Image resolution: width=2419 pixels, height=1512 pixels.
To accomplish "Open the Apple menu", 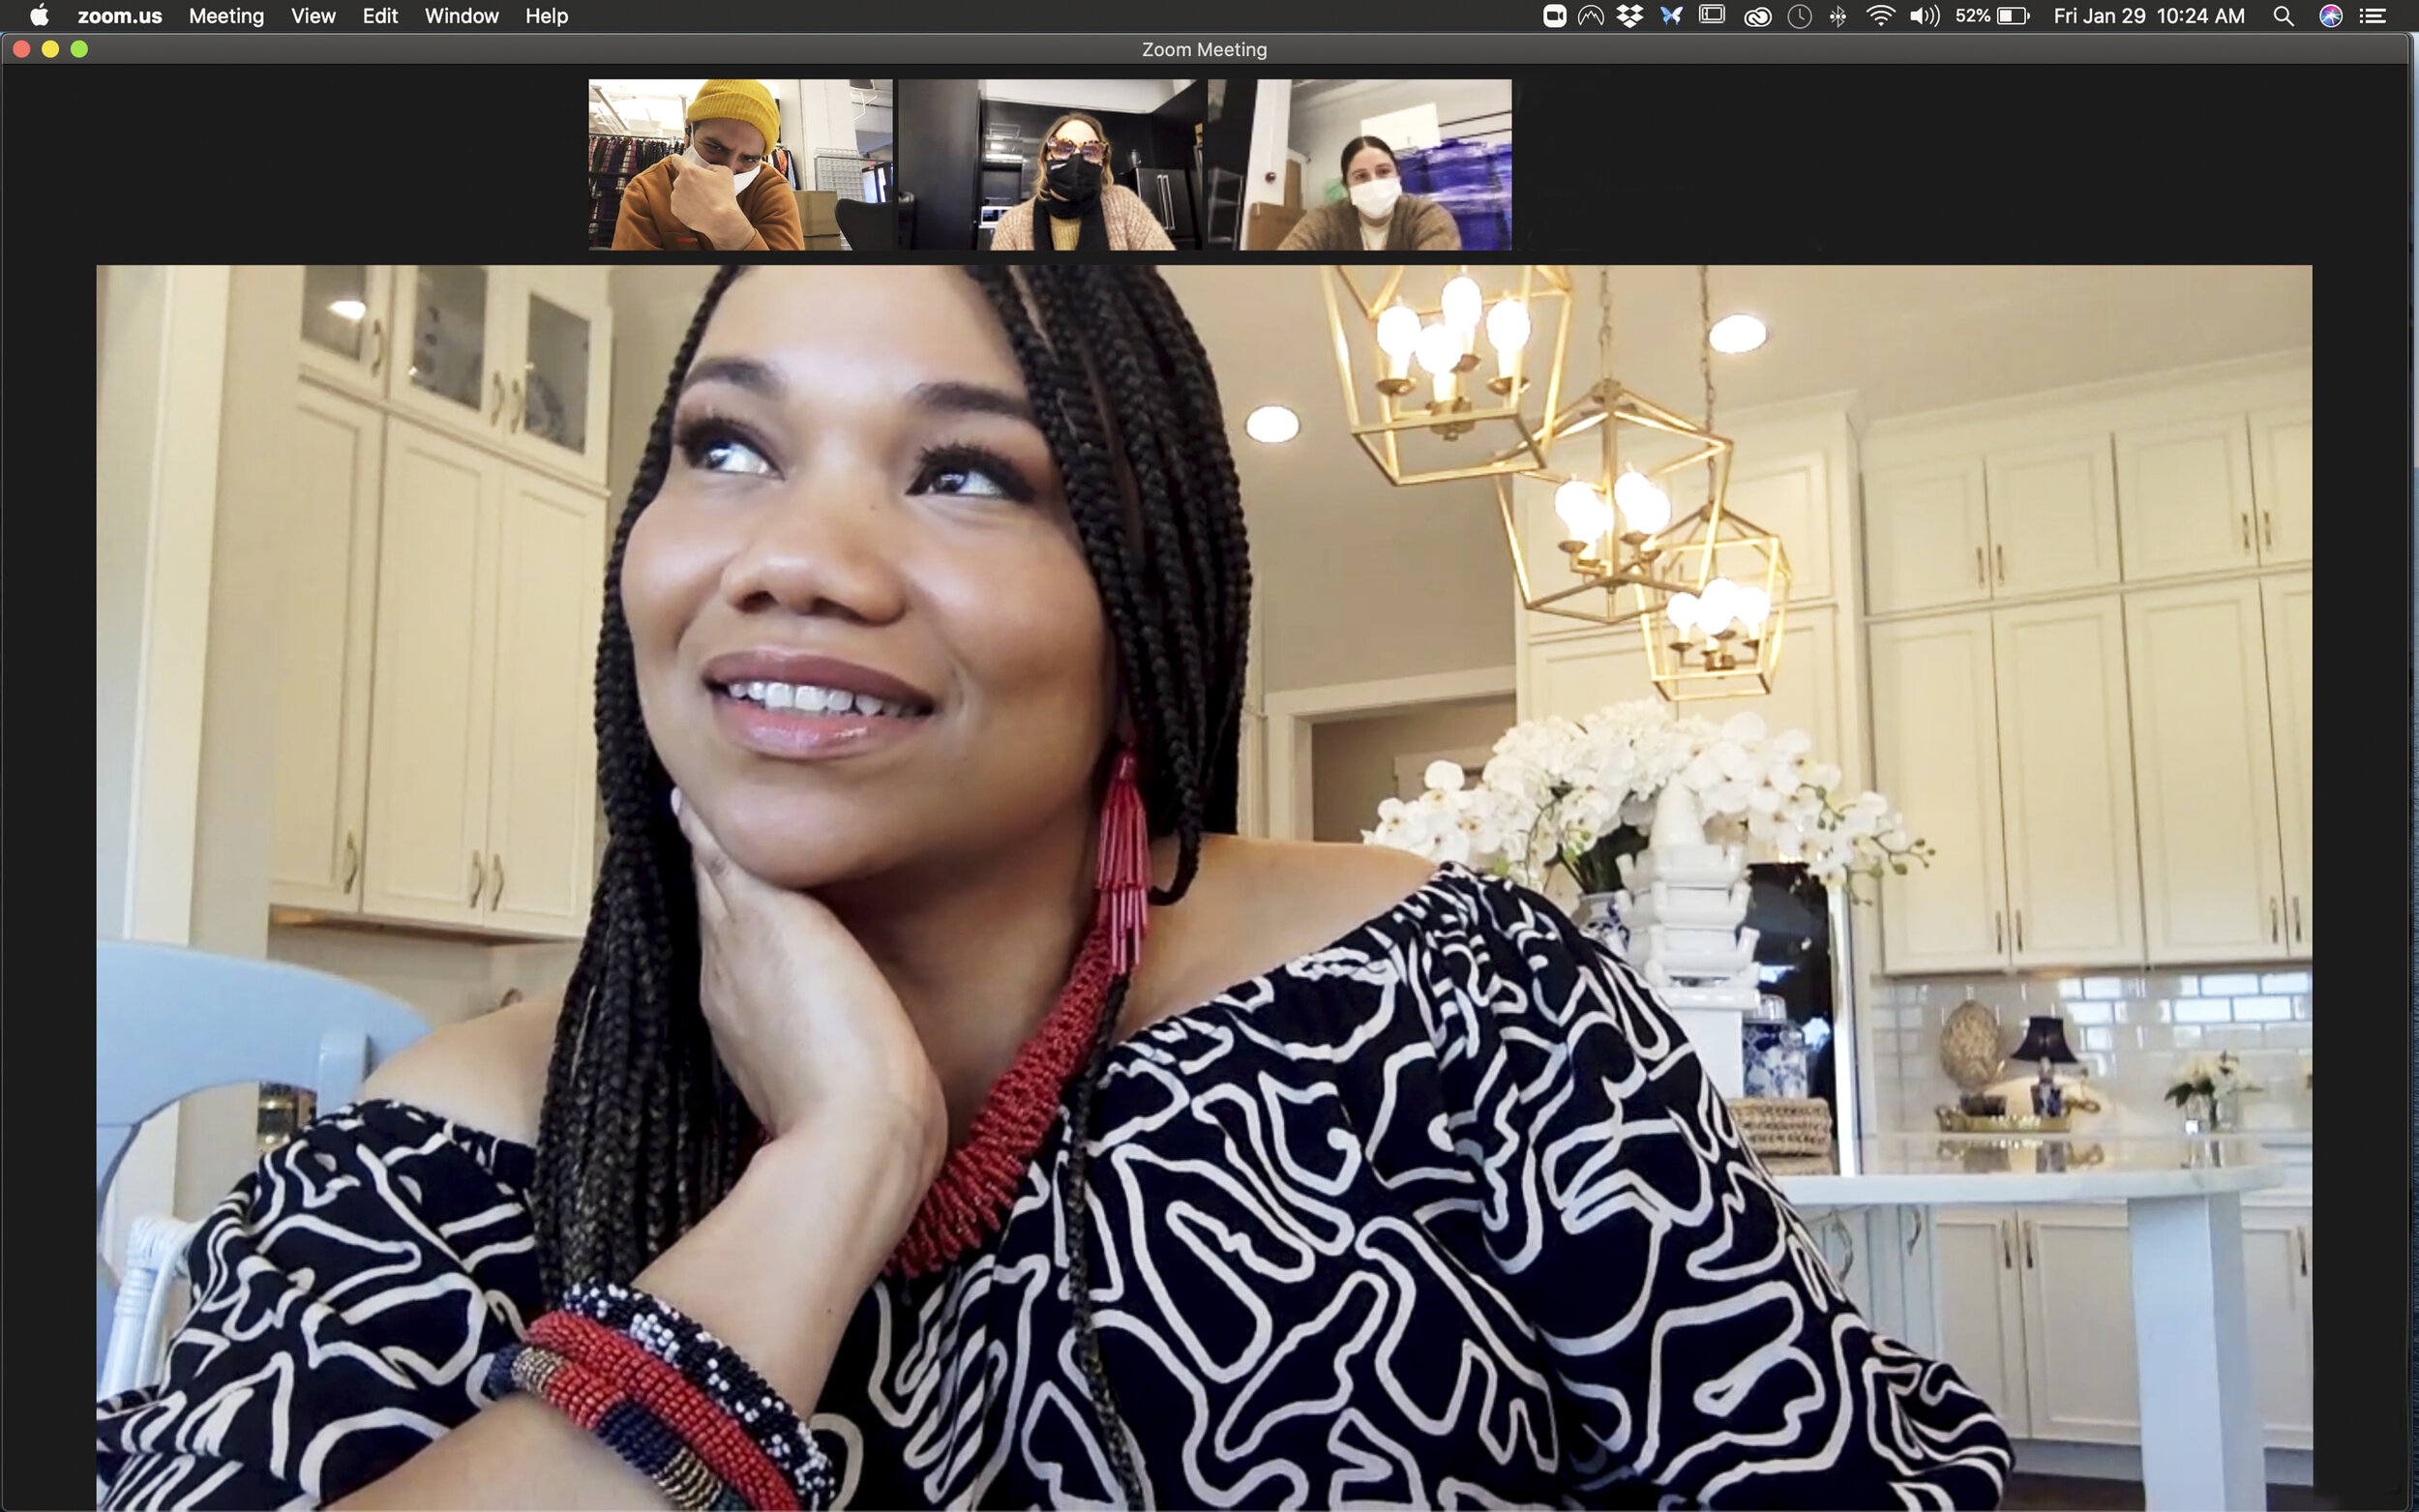I will click(39, 15).
